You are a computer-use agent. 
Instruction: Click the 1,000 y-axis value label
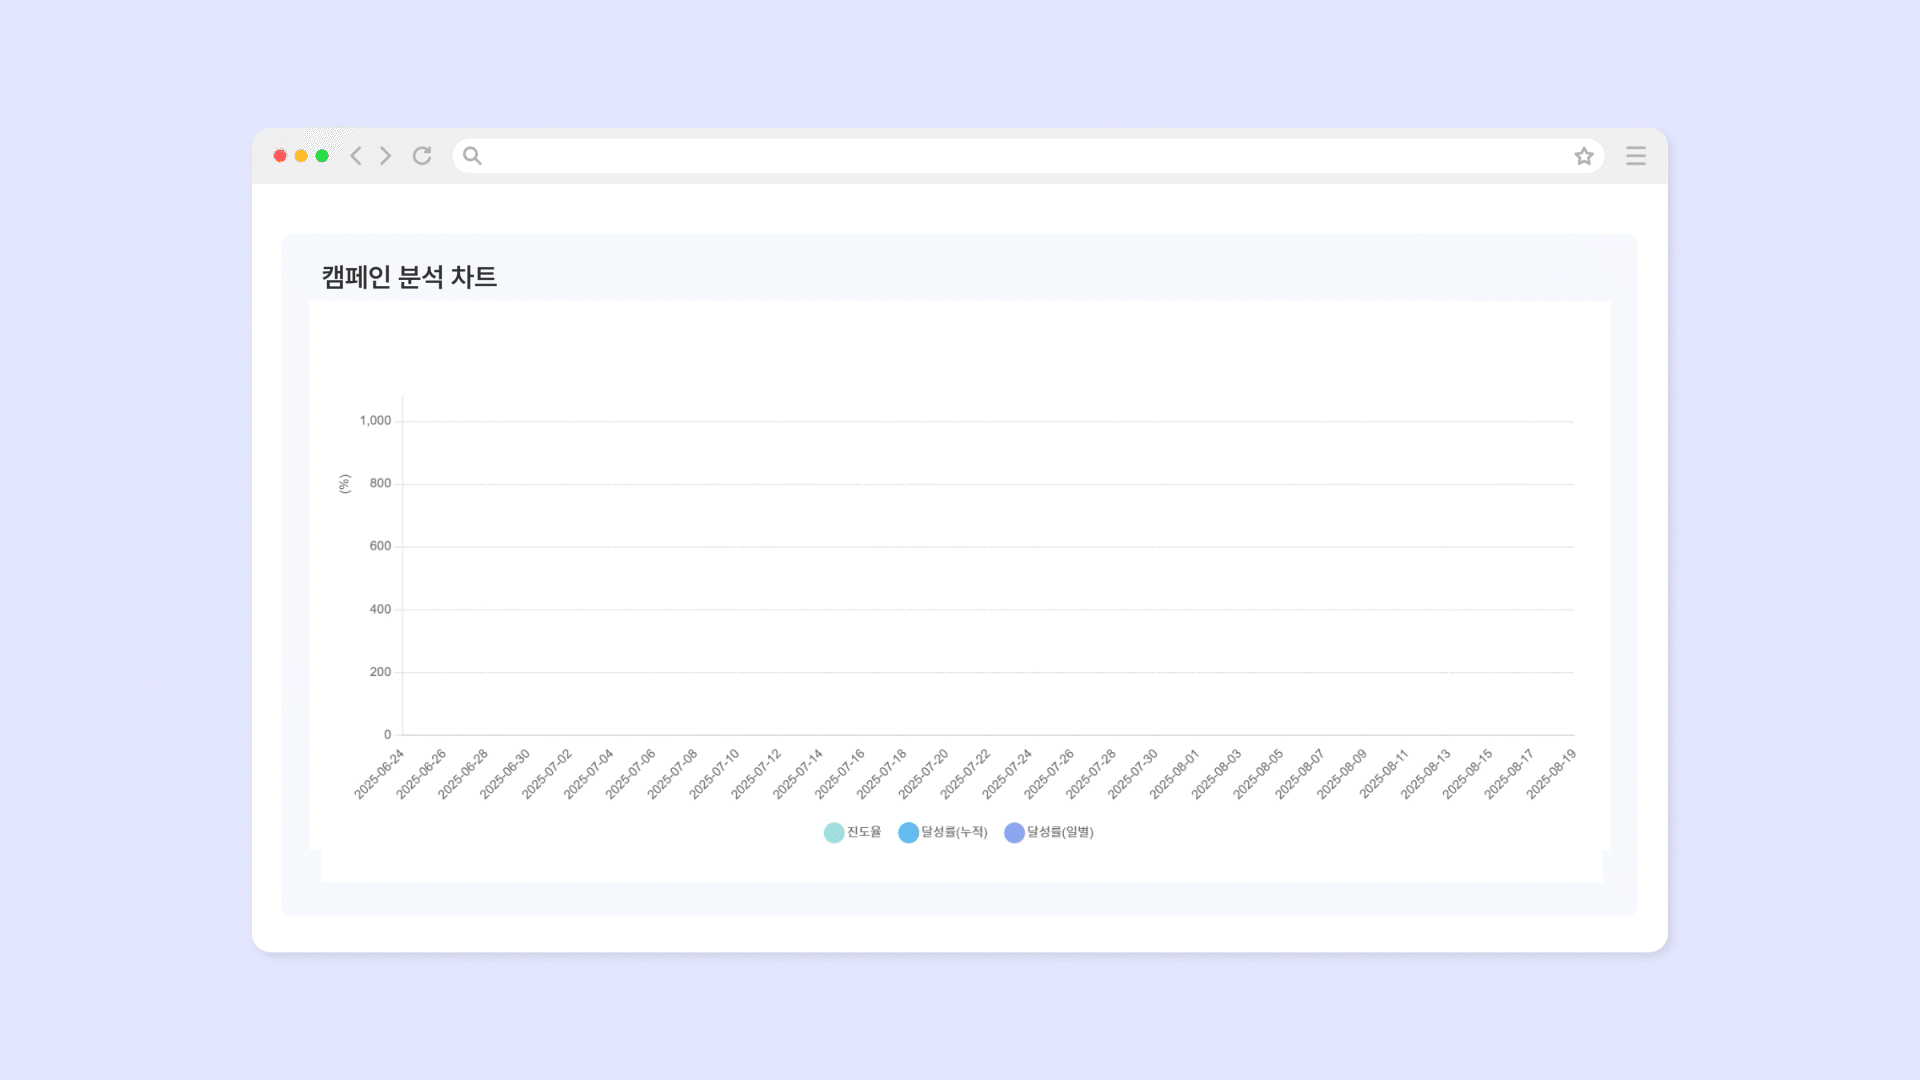click(x=375, y=421)
